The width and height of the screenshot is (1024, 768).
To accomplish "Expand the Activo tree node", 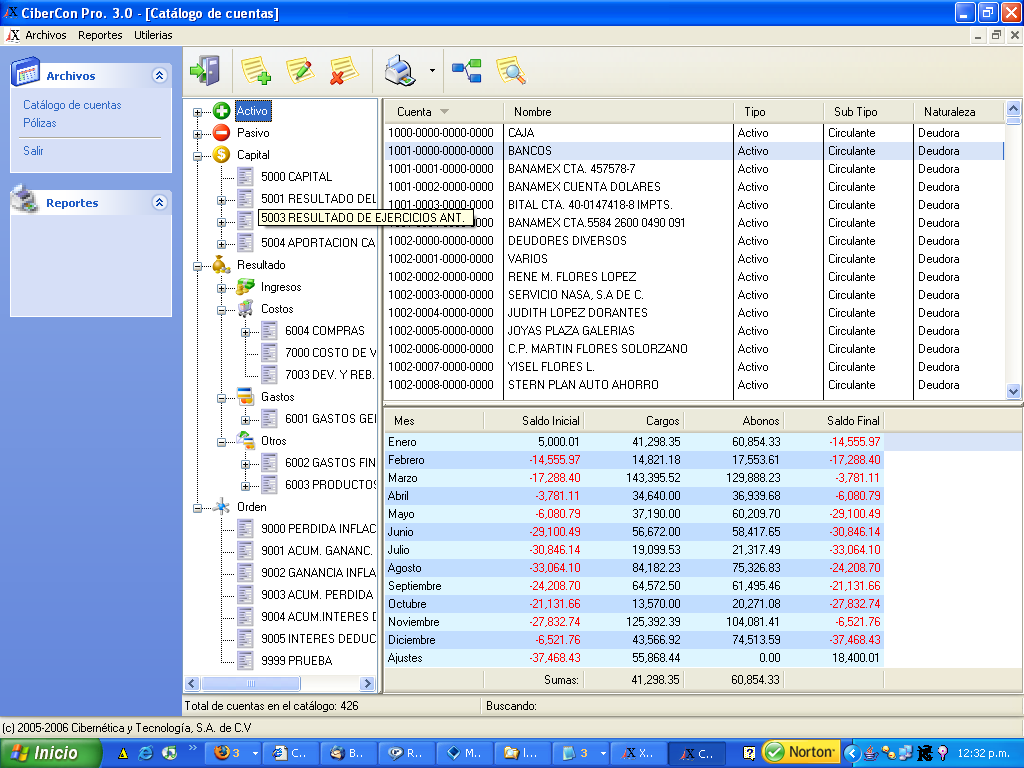I will [x=197, y=112].
